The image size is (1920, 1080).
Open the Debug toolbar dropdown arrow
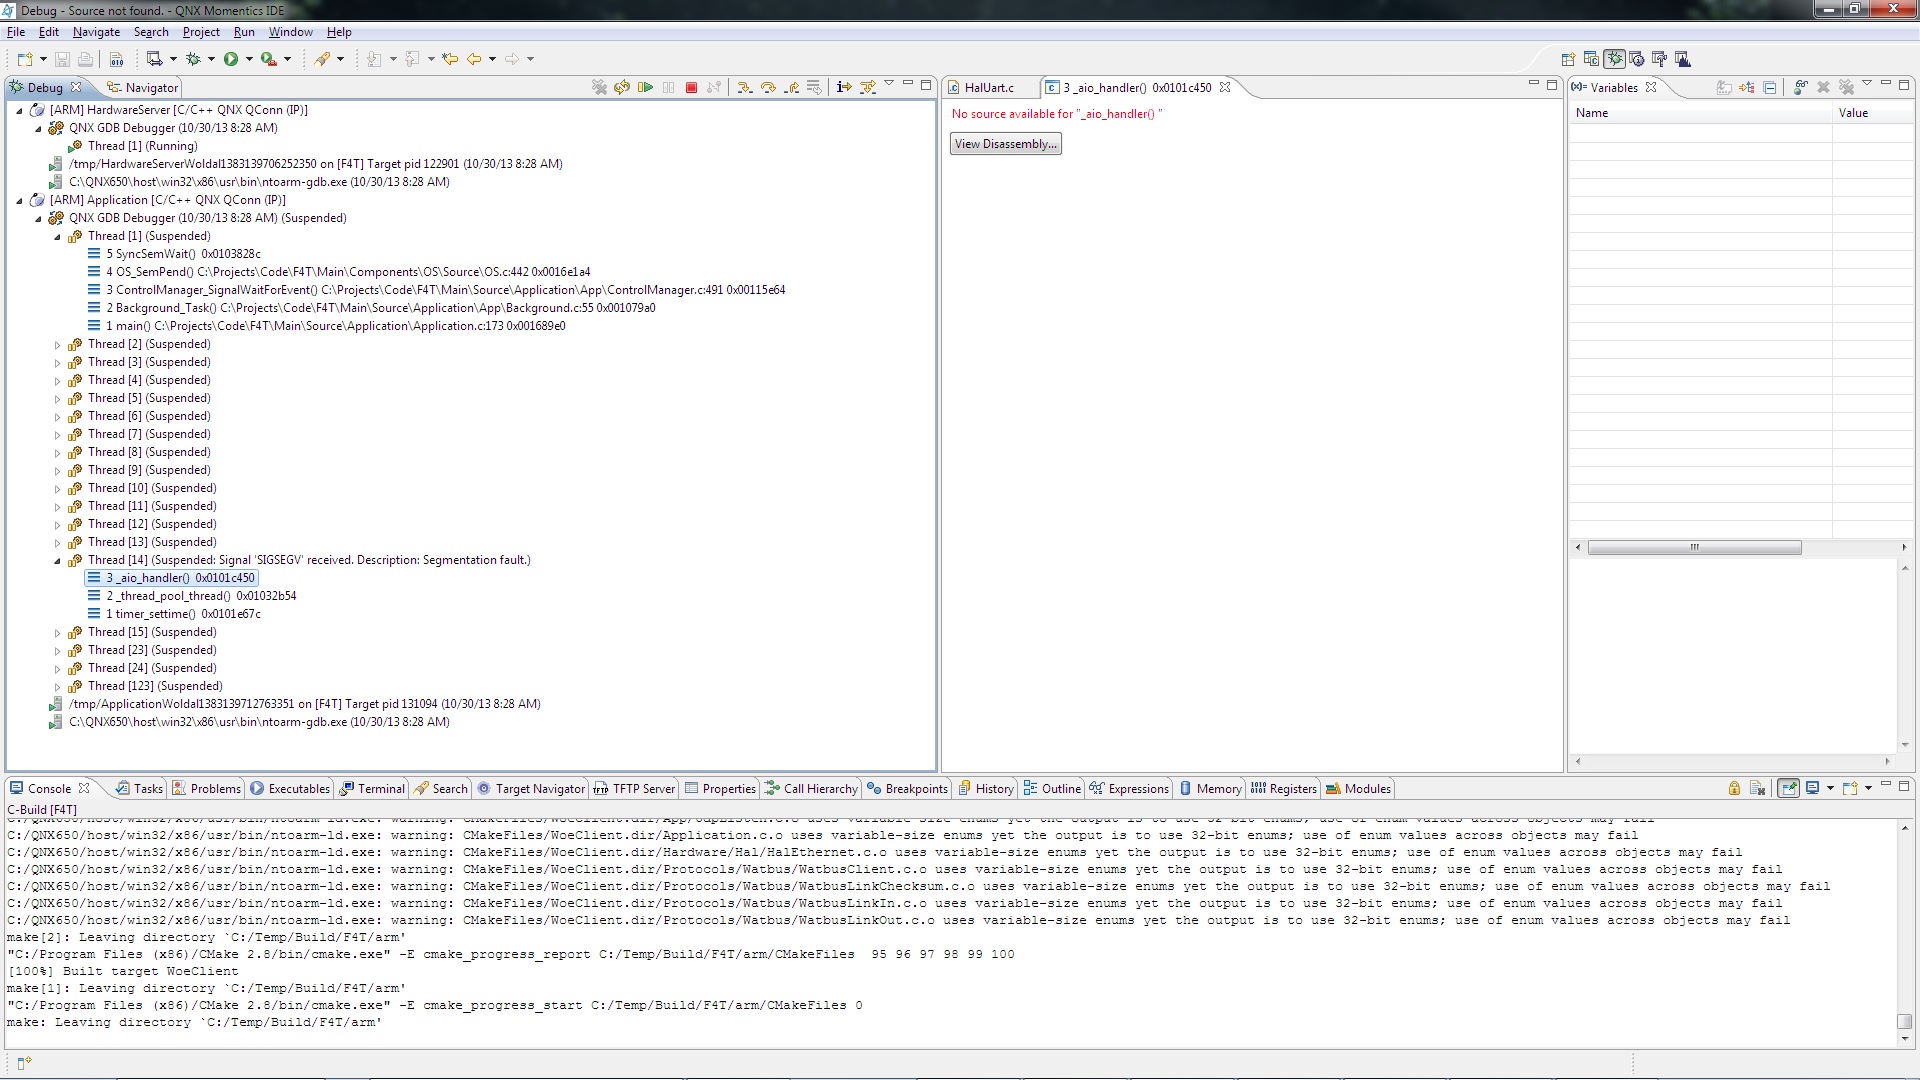211,59
